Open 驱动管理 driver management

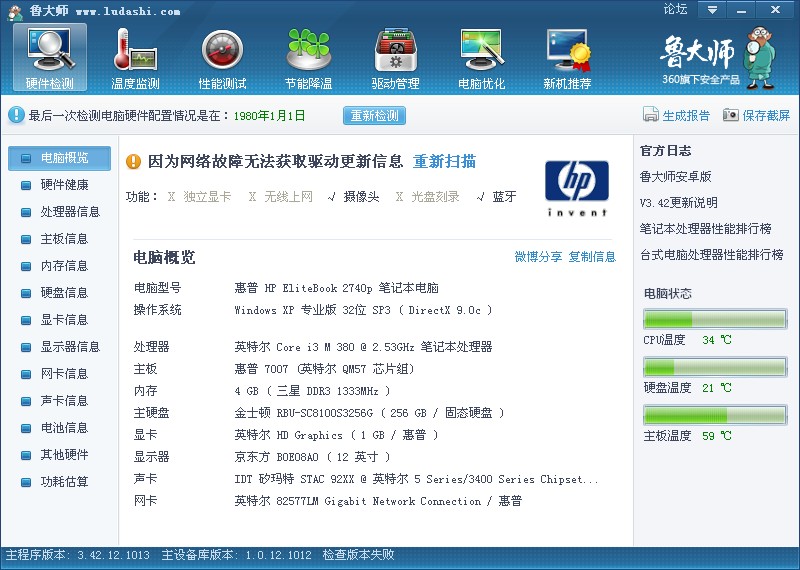395,58
